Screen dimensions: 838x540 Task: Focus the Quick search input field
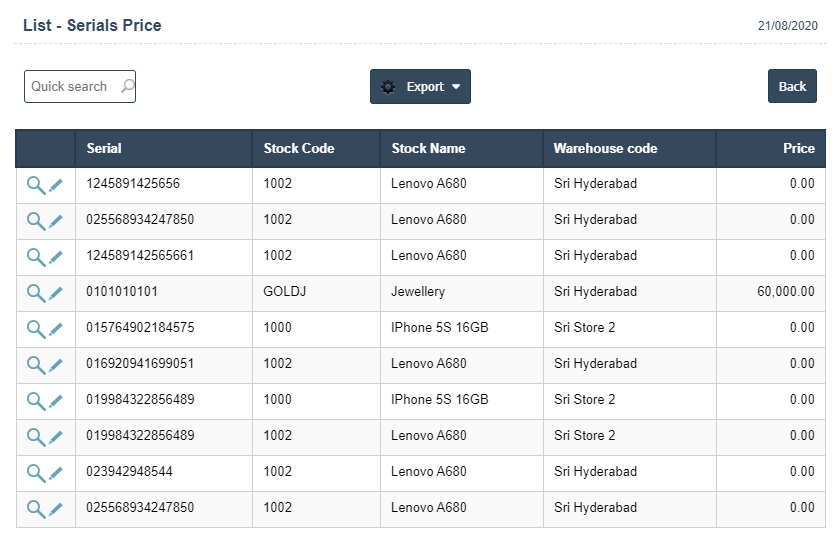point(70,87)
